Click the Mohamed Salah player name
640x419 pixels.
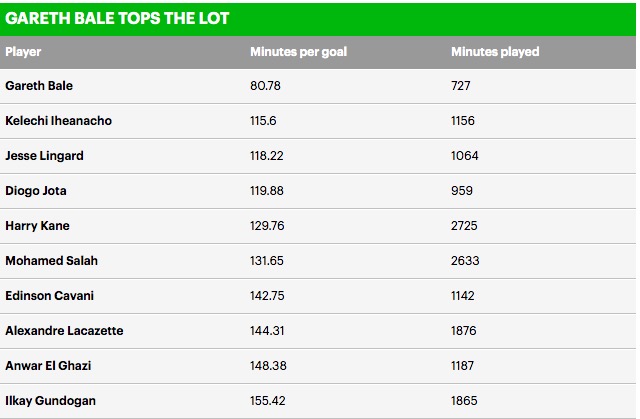(x=51, y=261)
